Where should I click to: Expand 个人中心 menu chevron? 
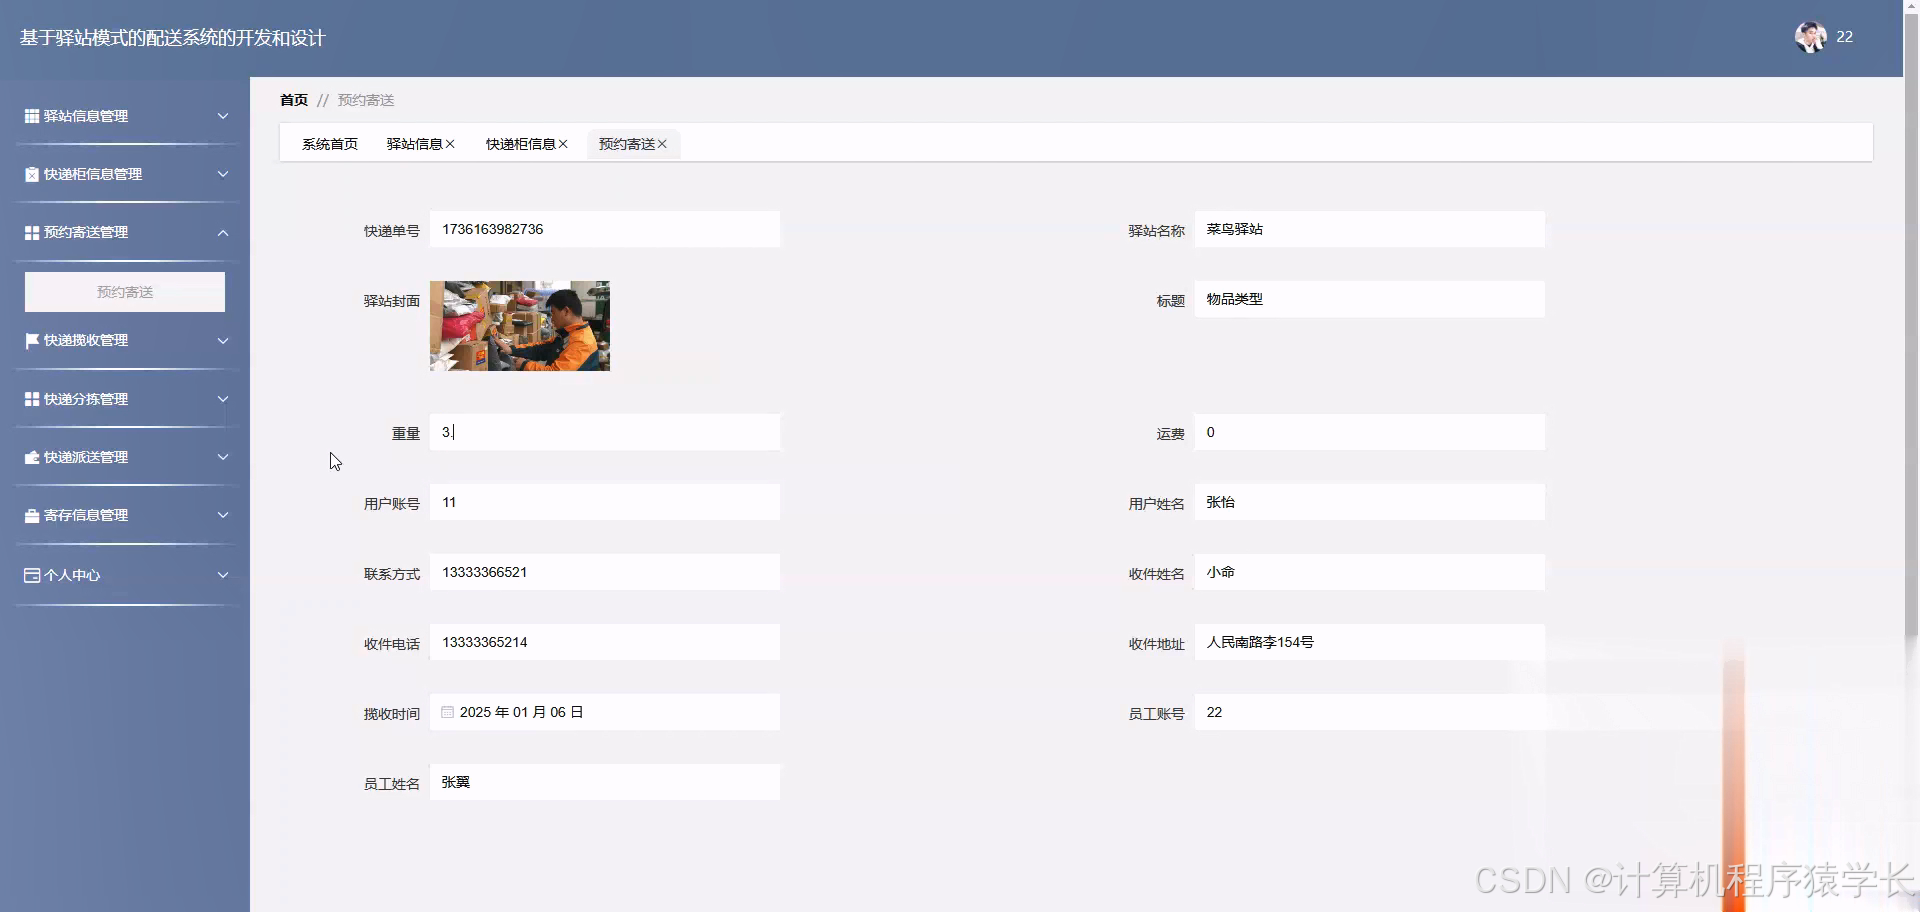click(x=223, y=575)
